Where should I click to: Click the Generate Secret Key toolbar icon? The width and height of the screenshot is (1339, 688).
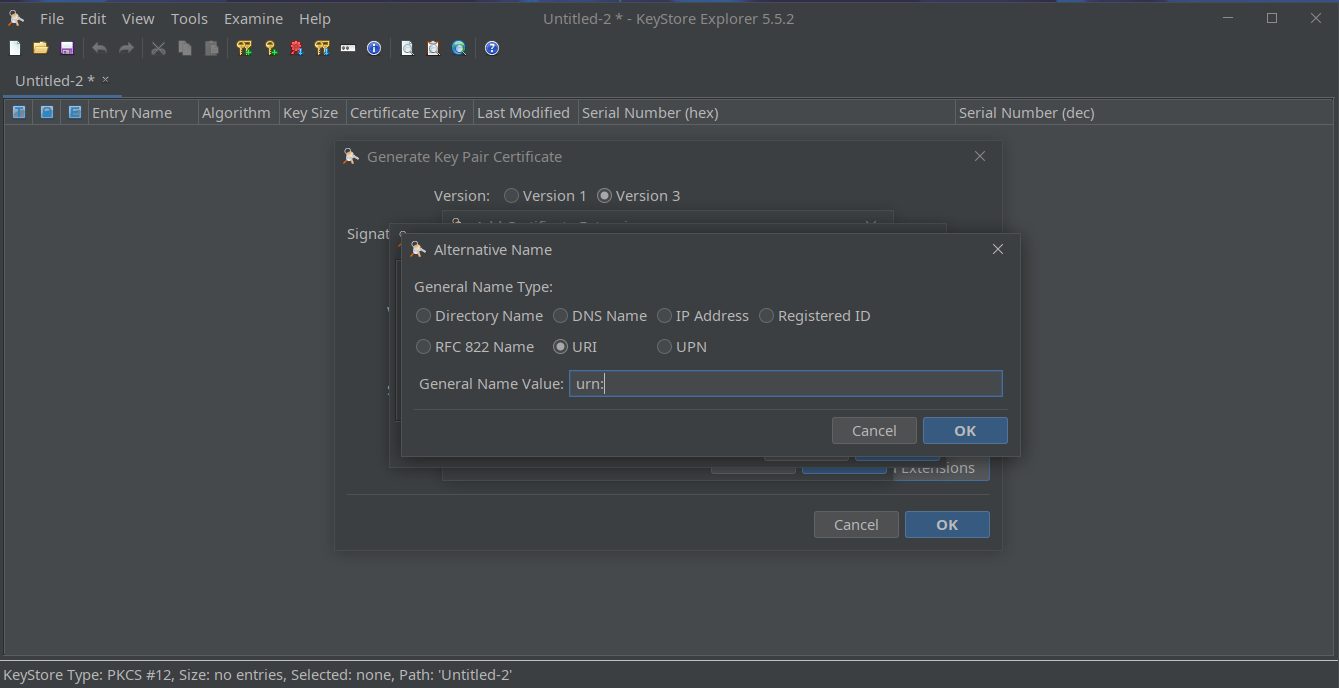pos(270,48)
